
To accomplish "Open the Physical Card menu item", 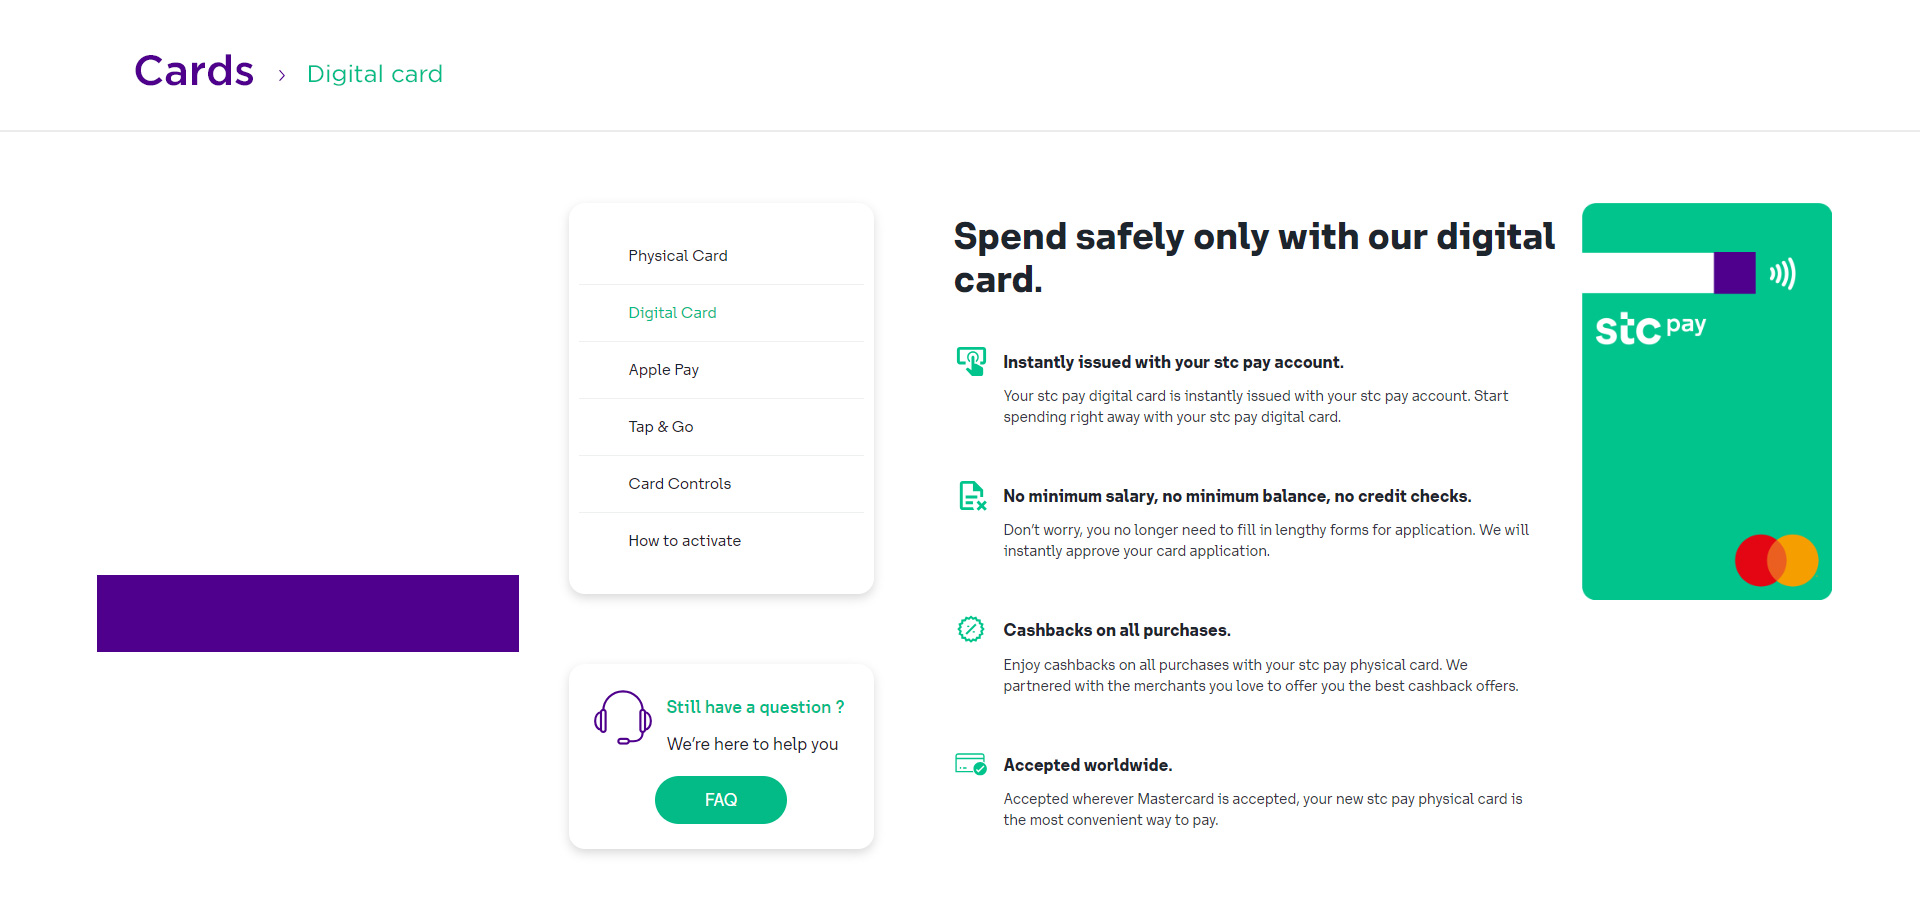I will [677, 256].
